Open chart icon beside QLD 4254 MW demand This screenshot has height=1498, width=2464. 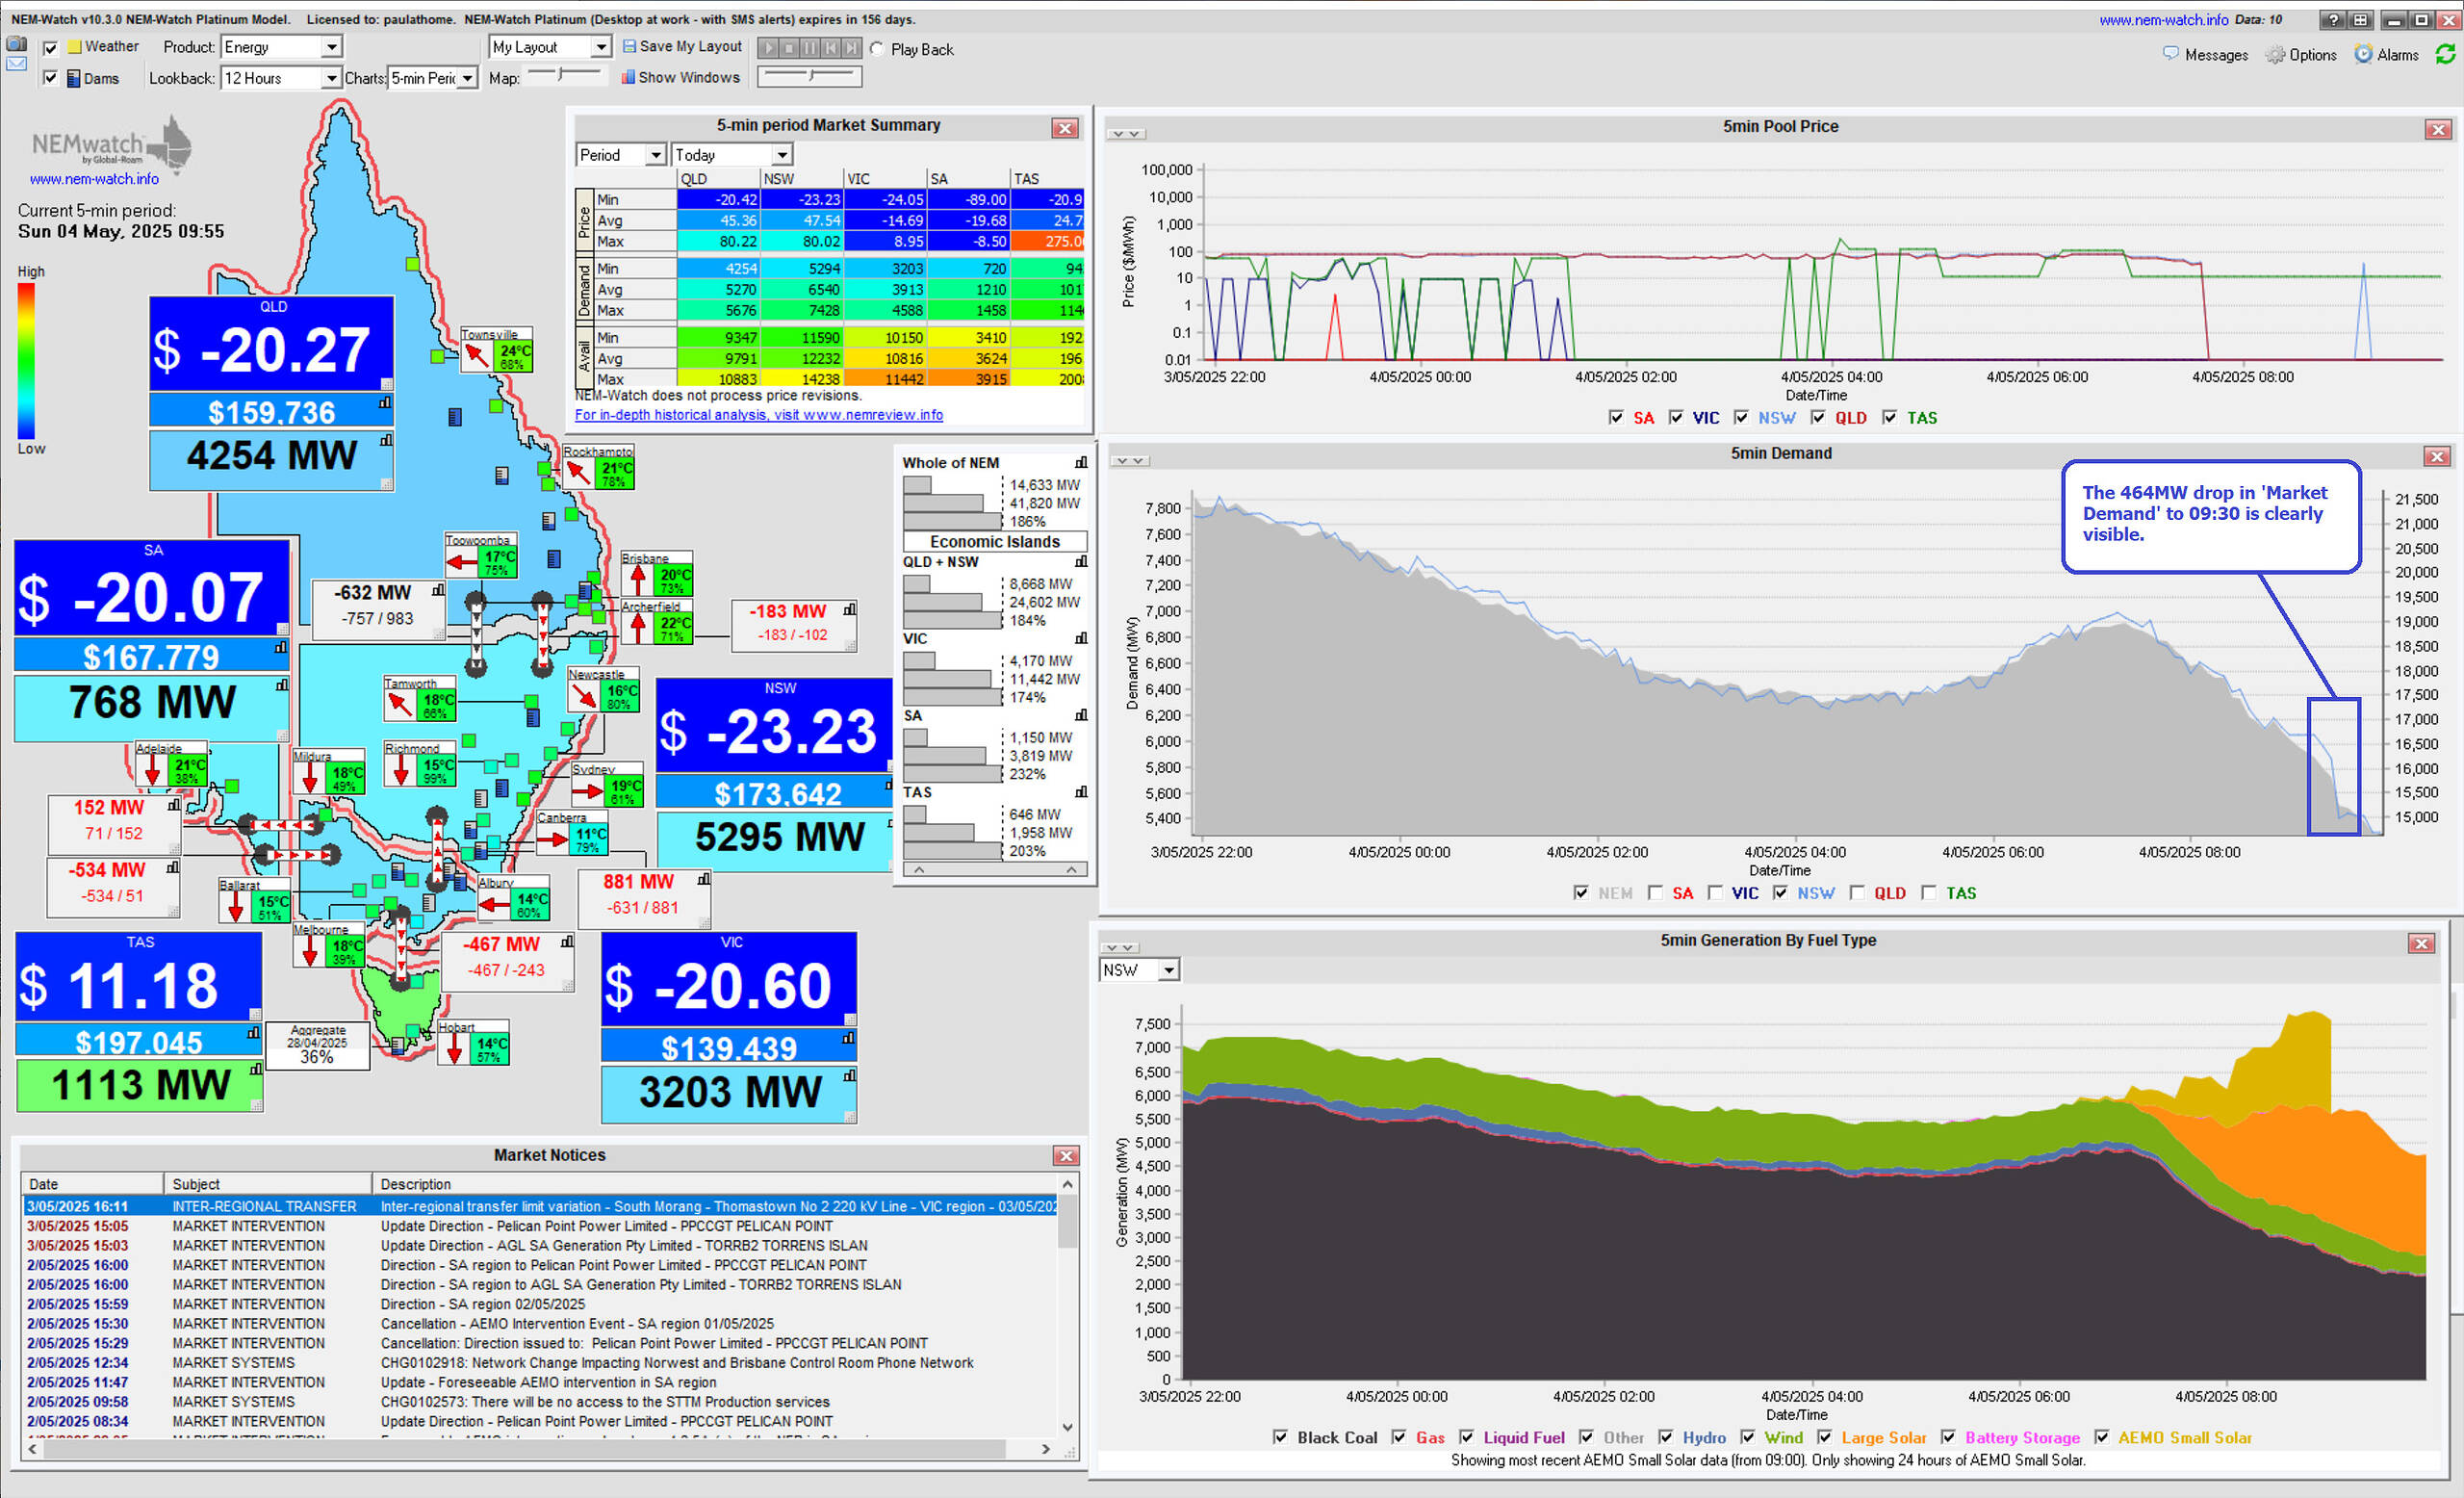386,440
